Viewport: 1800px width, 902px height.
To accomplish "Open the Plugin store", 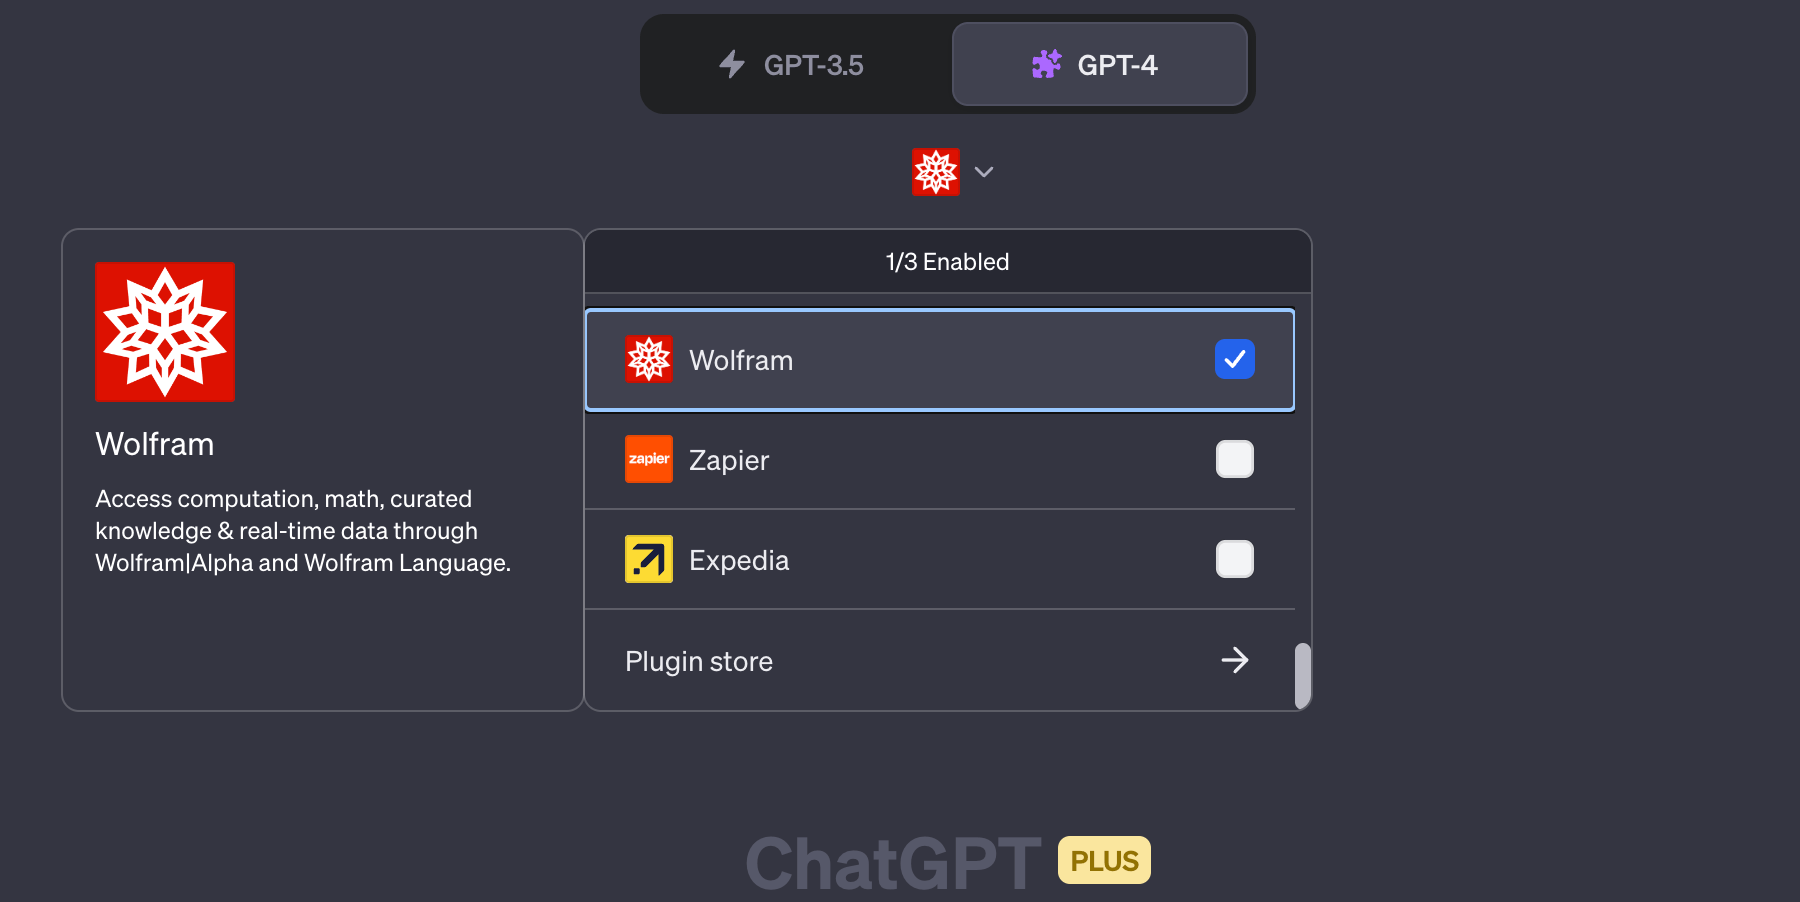I will [x=700, y=661].
